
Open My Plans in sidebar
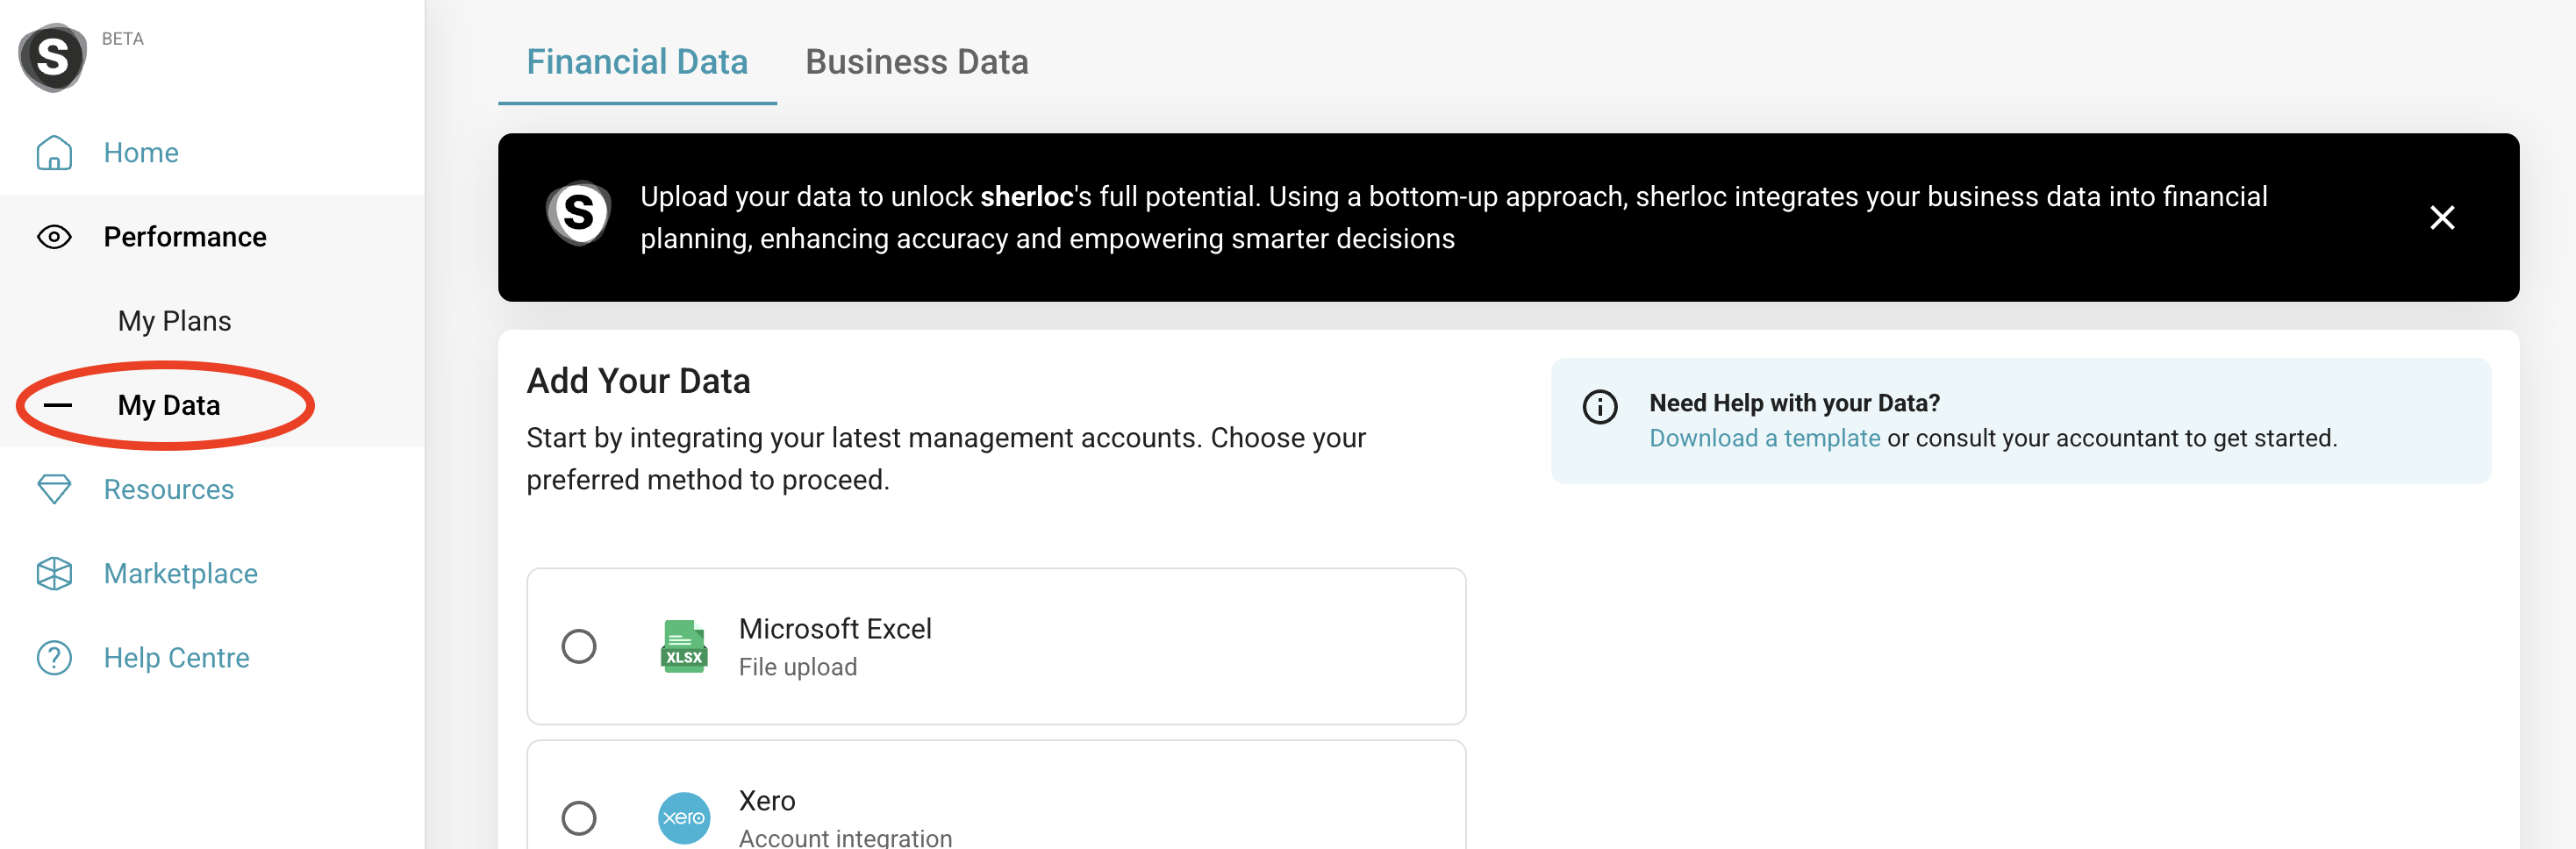coord(174,321)
